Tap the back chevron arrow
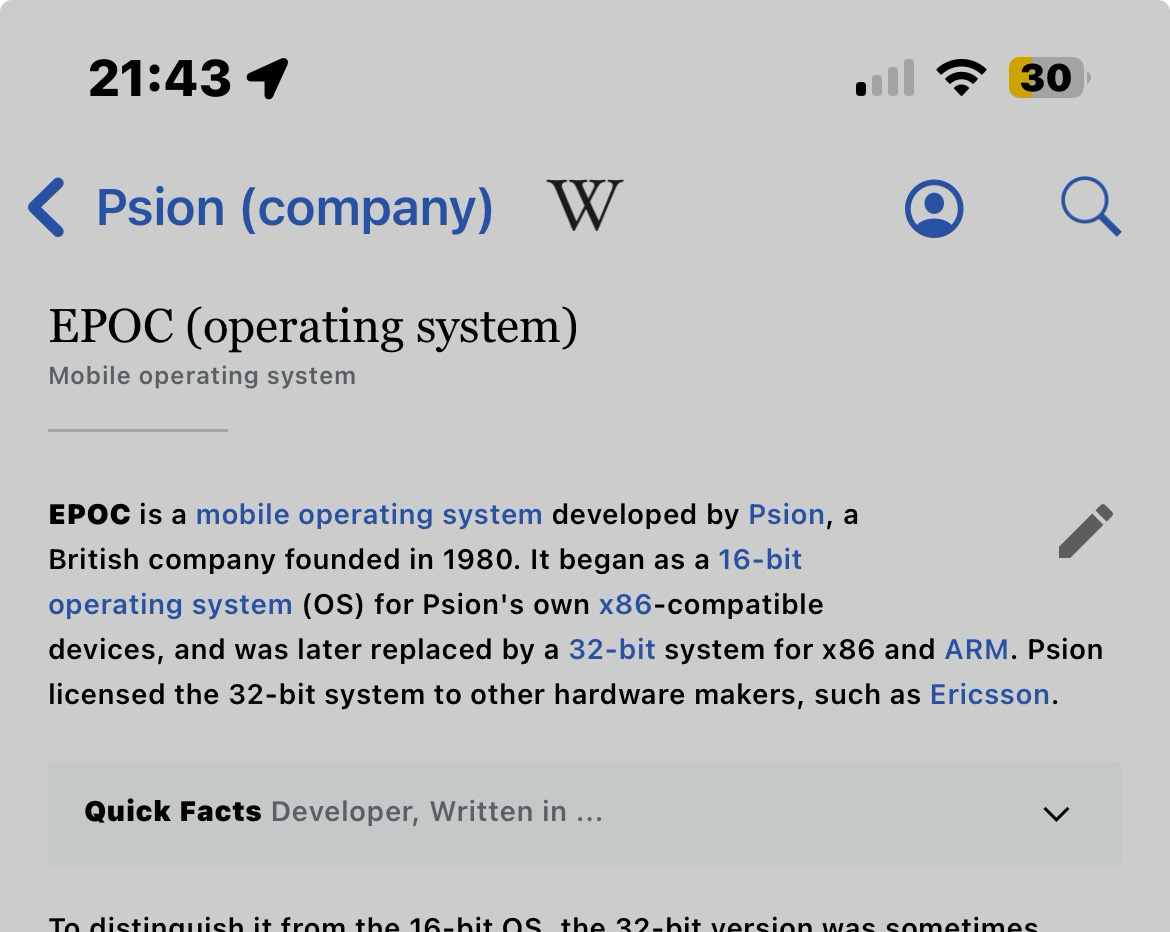Screen dimensions: 1170x932 (x=47, y=208)
